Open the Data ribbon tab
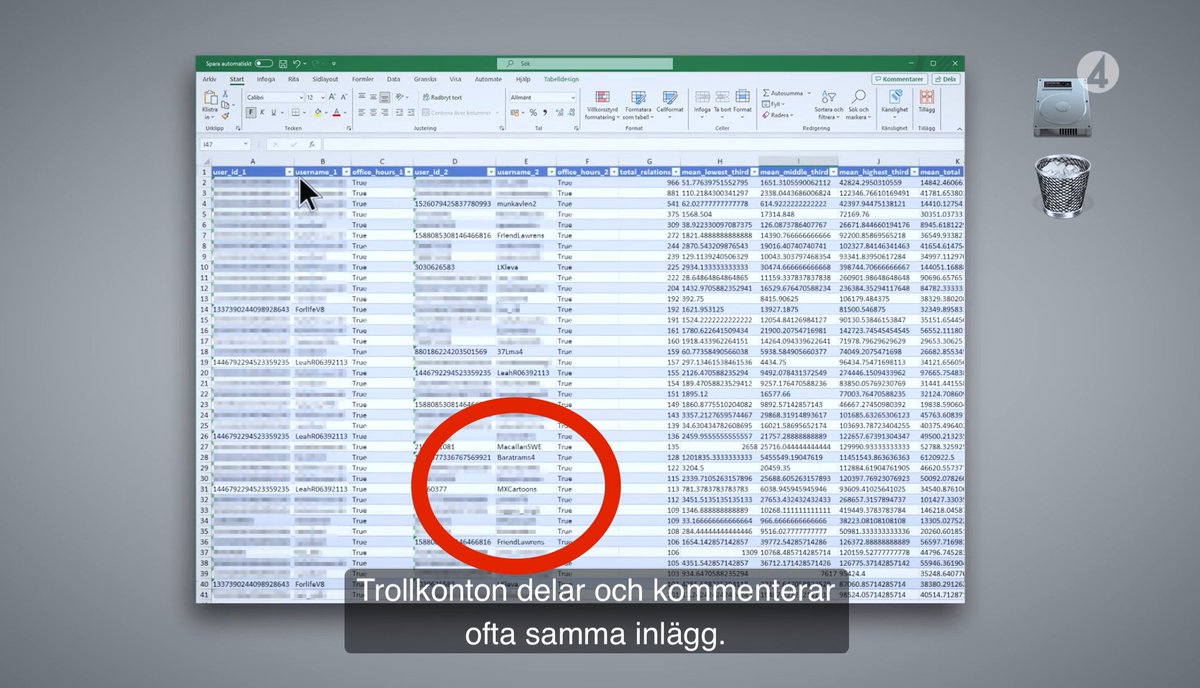 (393, 79)
